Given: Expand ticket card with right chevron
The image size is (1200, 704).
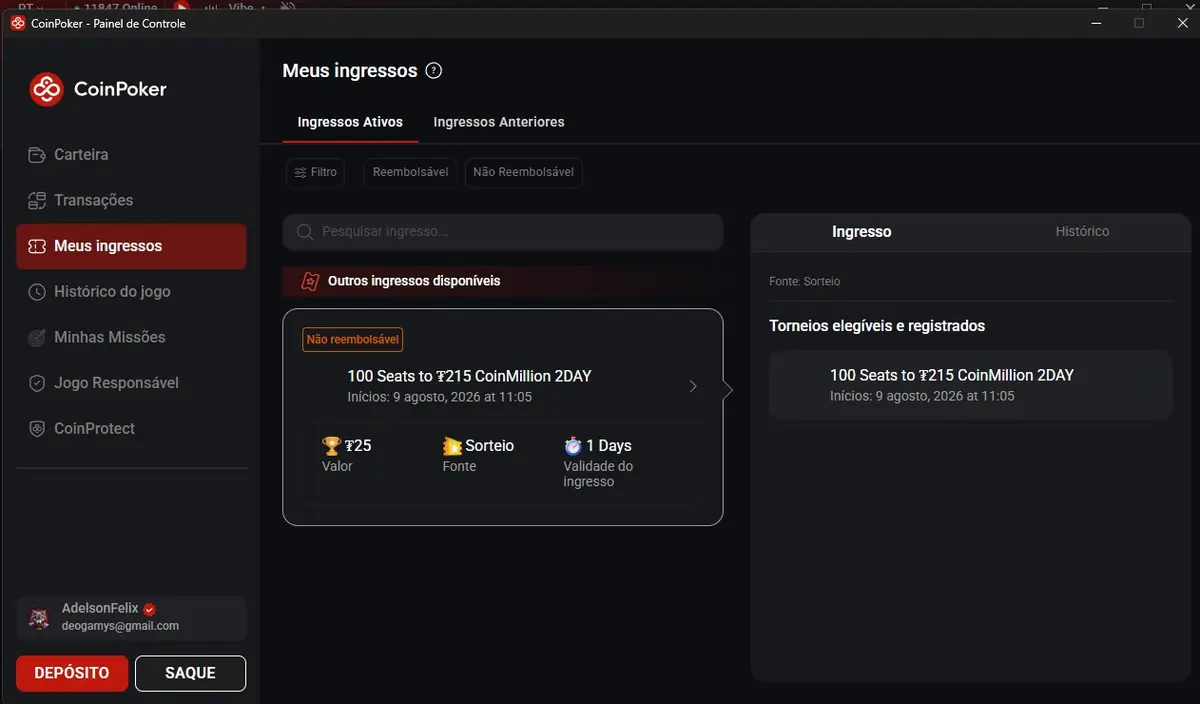Looking at the screenshot, I should [693, 387].
